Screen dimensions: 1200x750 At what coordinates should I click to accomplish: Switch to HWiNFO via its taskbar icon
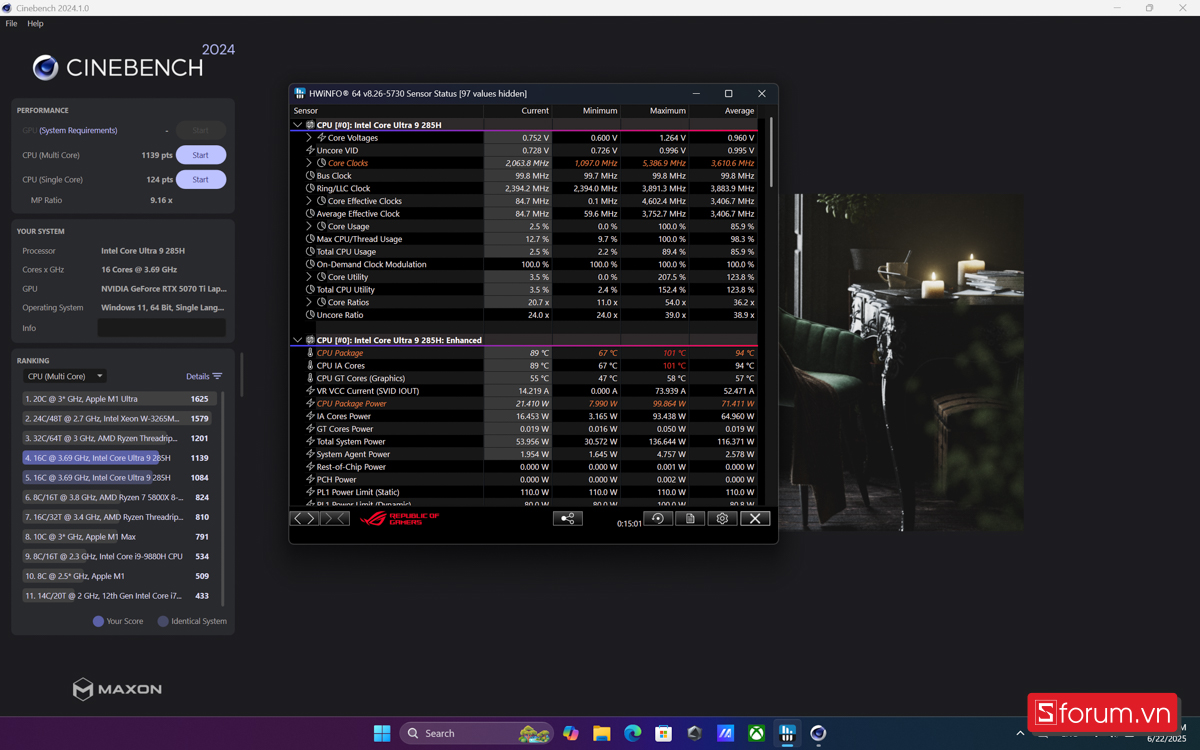(788, 733)
